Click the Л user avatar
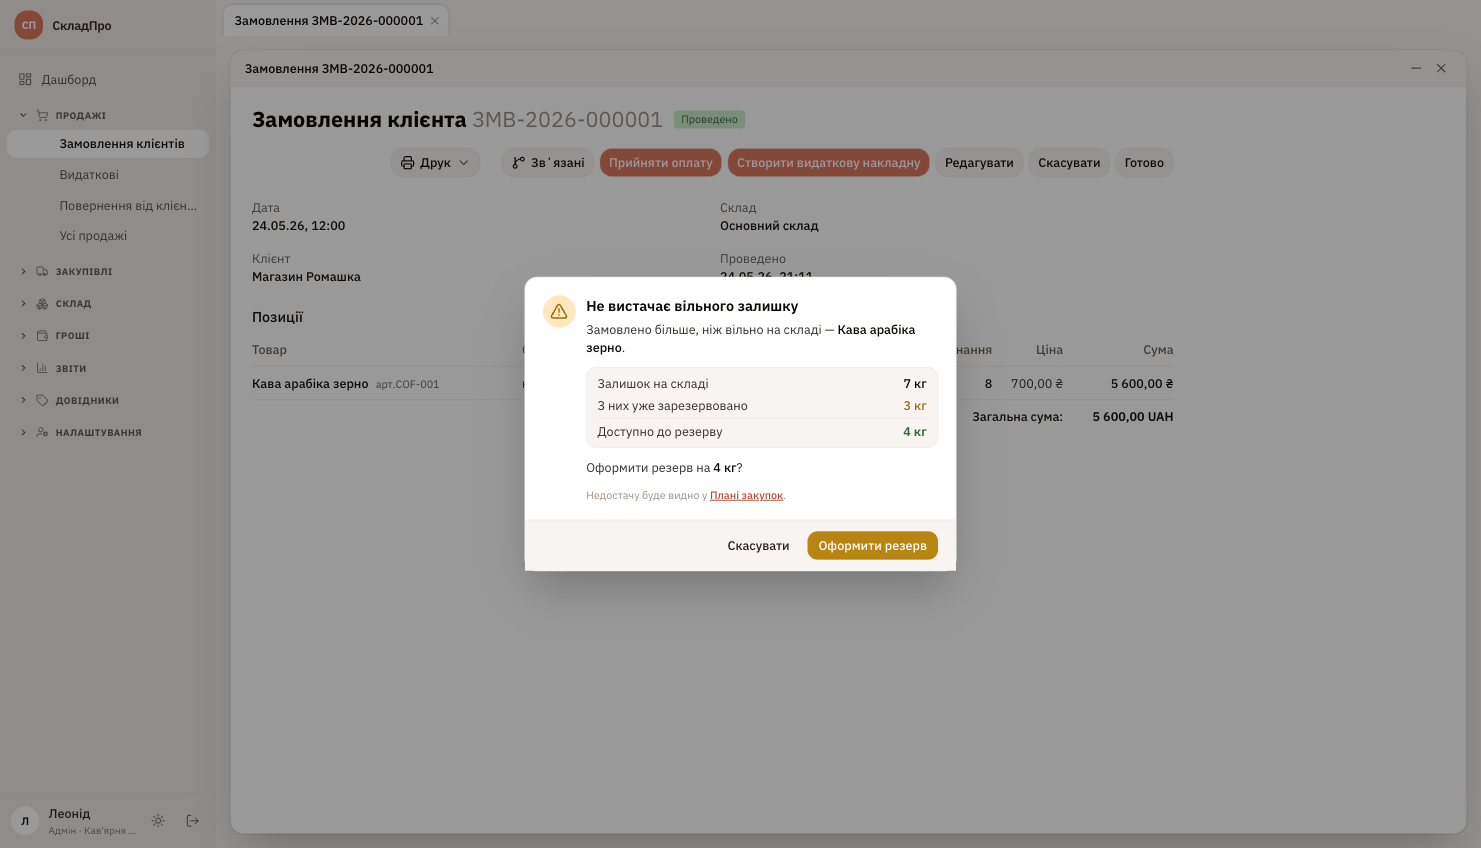The image size is (1481, 848). (25, 821)
